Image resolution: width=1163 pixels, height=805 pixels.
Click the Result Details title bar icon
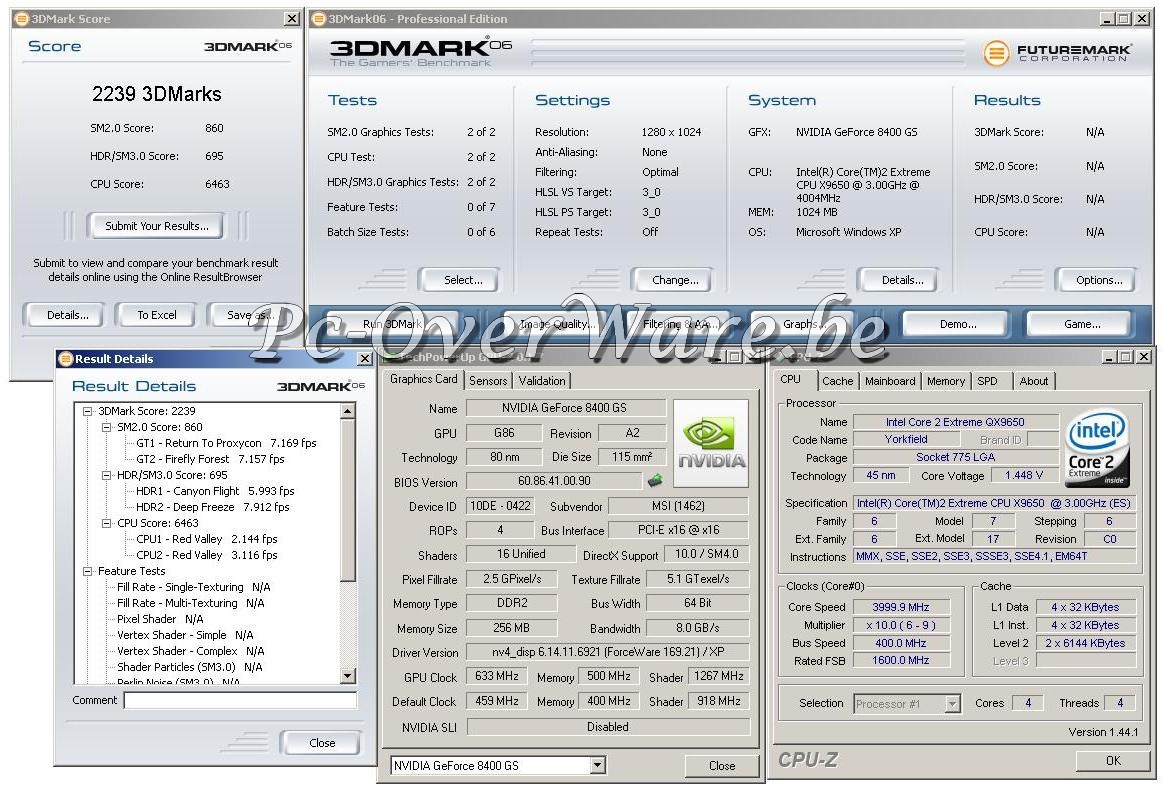65,359
